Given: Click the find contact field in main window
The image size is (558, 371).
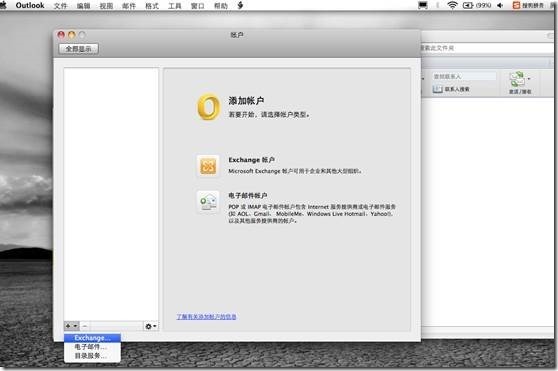Looking at the screenshot, I should click(x=464, y=76).
